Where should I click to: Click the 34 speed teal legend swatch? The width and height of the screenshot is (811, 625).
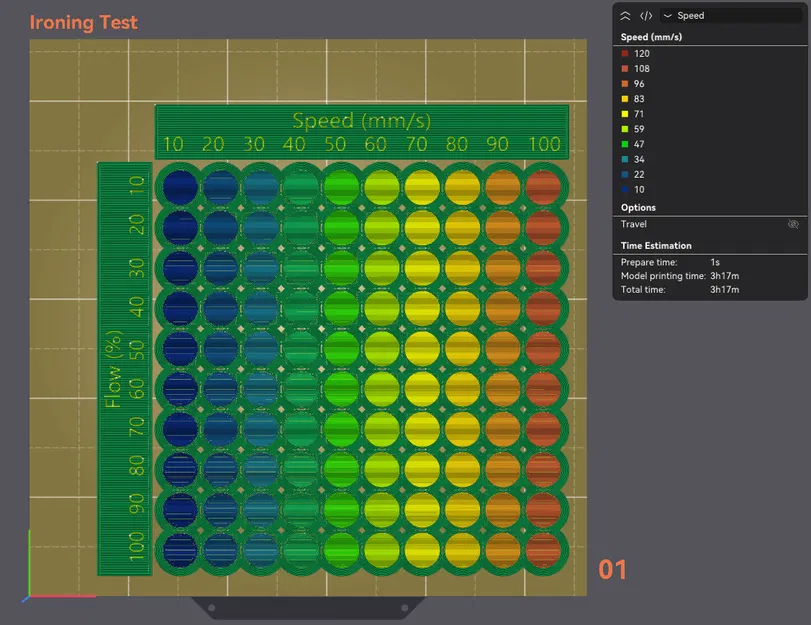[x=625, y=159]
